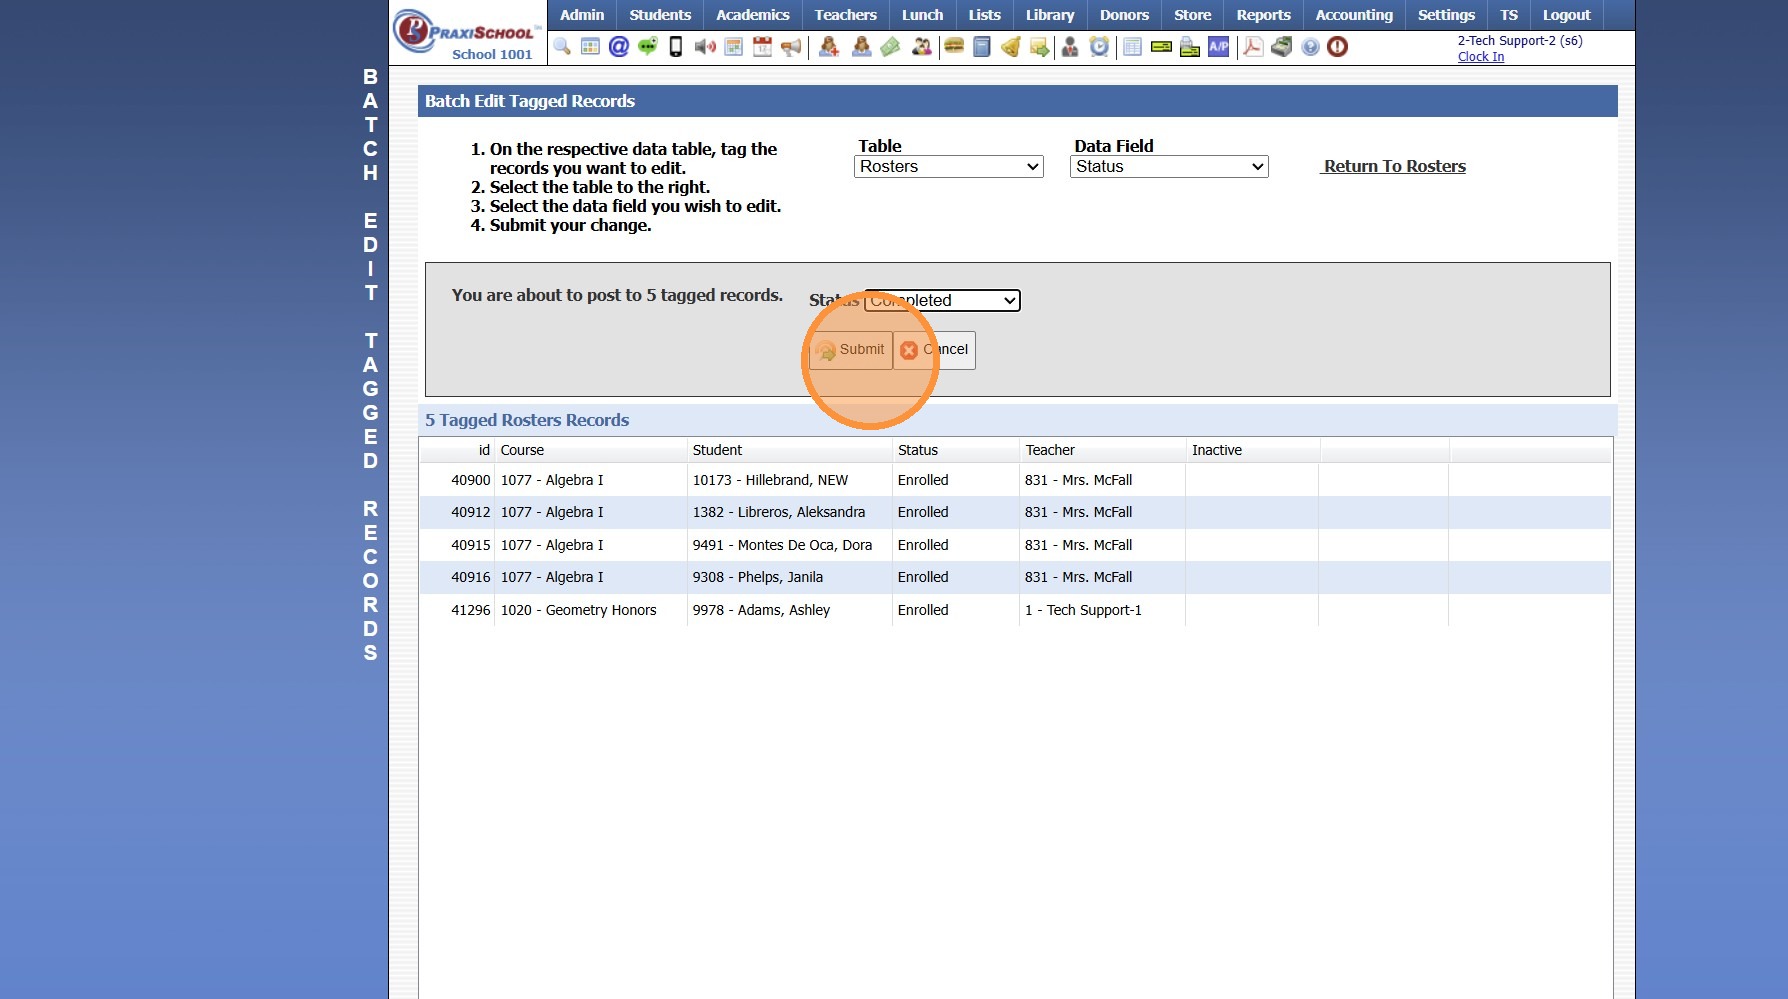1788x999 pixels.
Task: Click the Clock In link
Action: (x=1480, y=57)
